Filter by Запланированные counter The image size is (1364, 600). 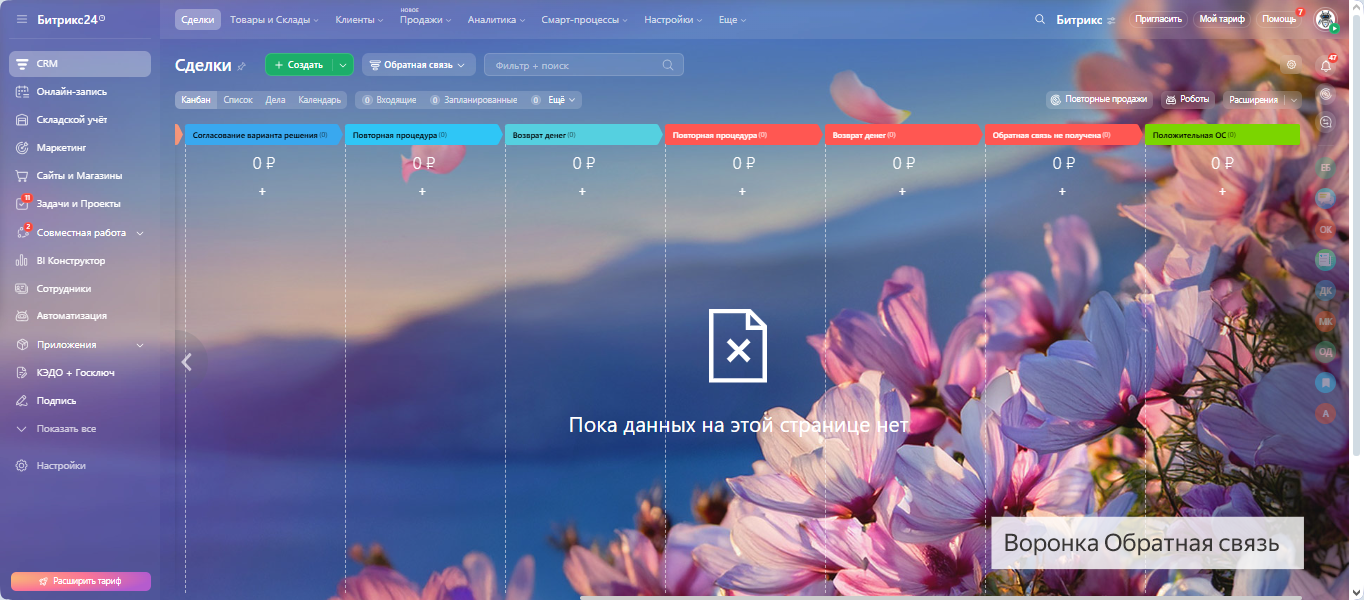[474, 100]
